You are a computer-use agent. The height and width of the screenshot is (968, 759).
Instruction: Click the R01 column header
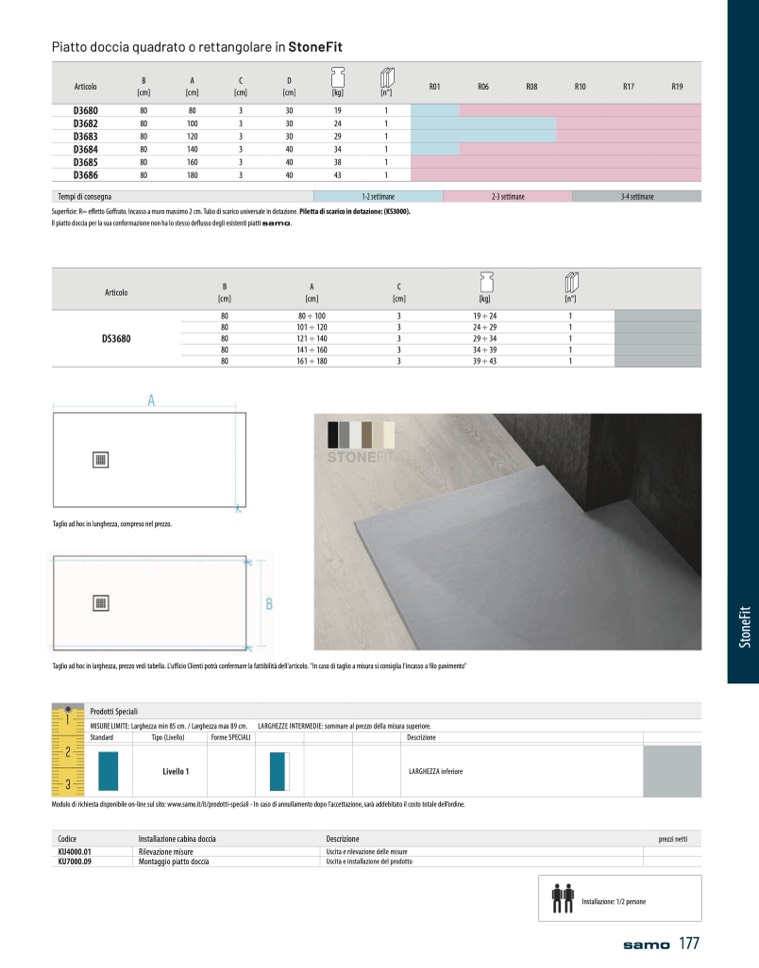[435, 87]
